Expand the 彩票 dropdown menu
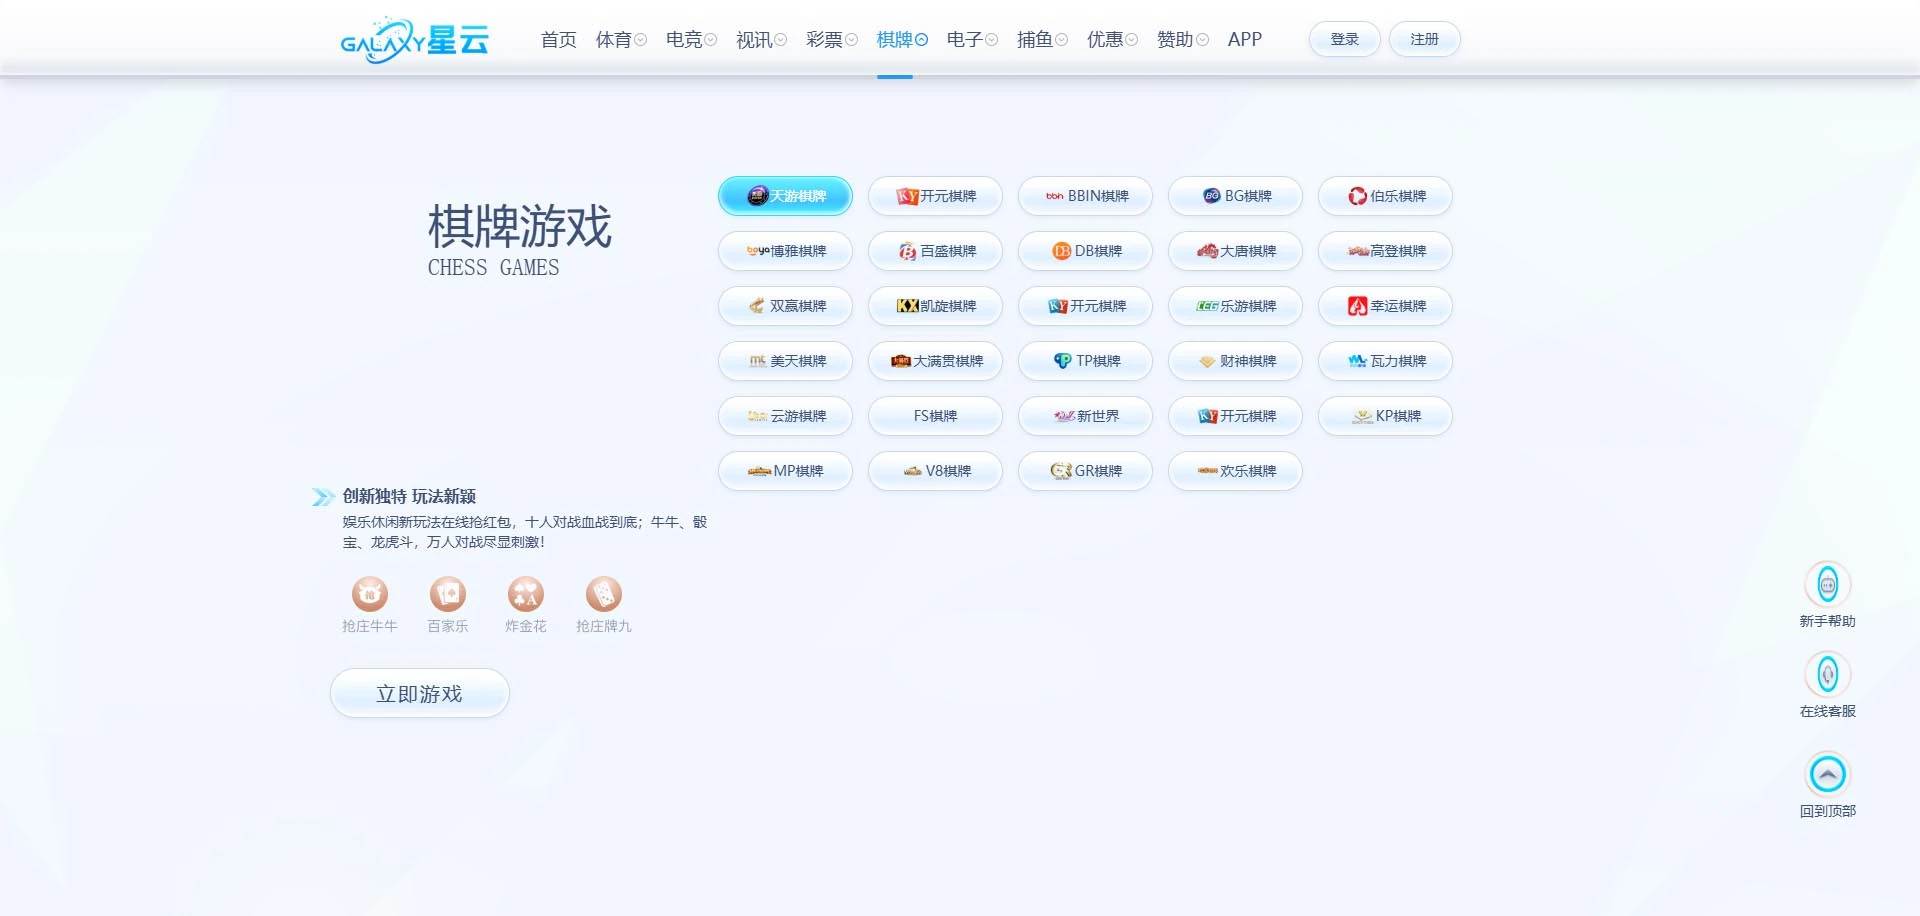Image resolution: width=1920 pixels, height=916 pixels. tap(830, 39)
